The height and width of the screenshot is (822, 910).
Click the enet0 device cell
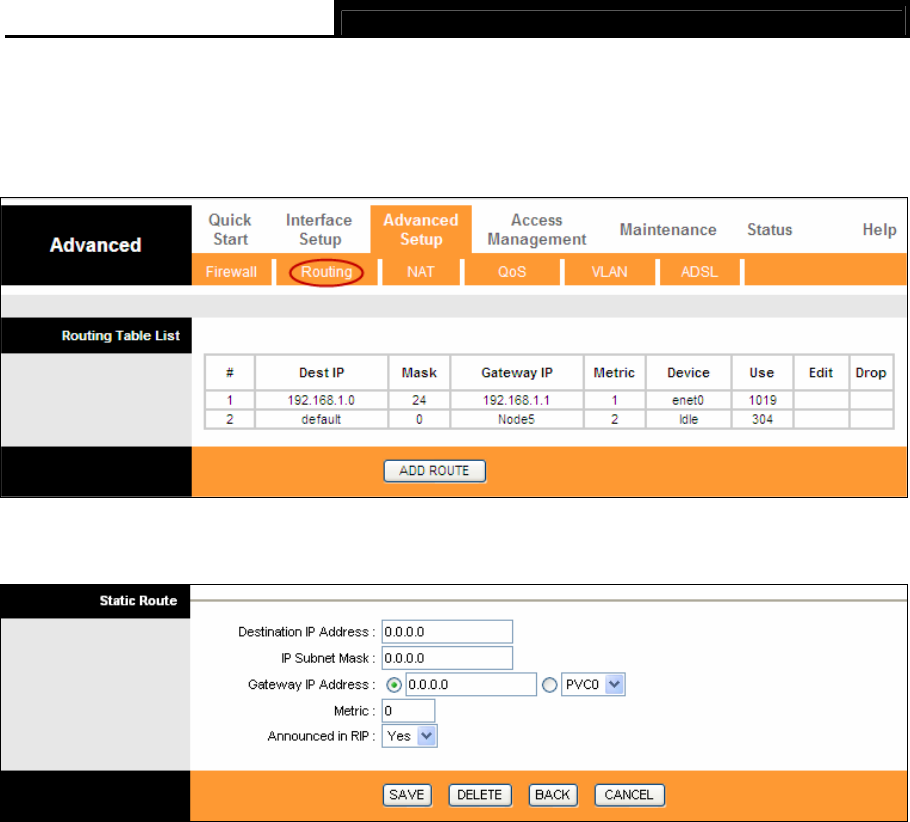688,400
